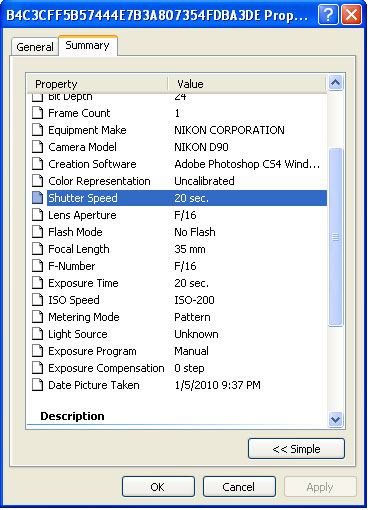Image resolution: width=370 pixels, height=510 pixels.
Task: Click the page icon beside Color Representation
Action: tap(38, 181)
